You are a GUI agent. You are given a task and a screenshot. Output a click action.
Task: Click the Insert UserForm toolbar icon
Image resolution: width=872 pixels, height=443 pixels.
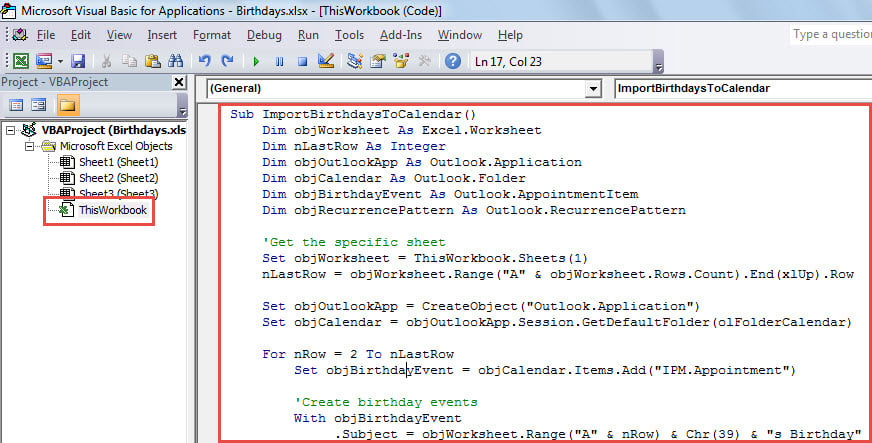43,61
